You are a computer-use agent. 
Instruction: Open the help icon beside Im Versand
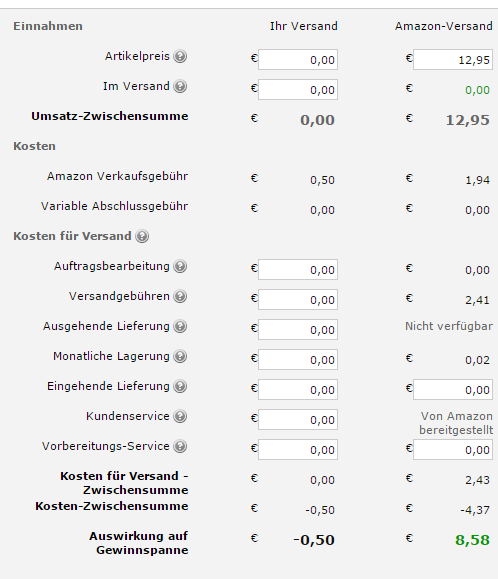click(180, 86)
